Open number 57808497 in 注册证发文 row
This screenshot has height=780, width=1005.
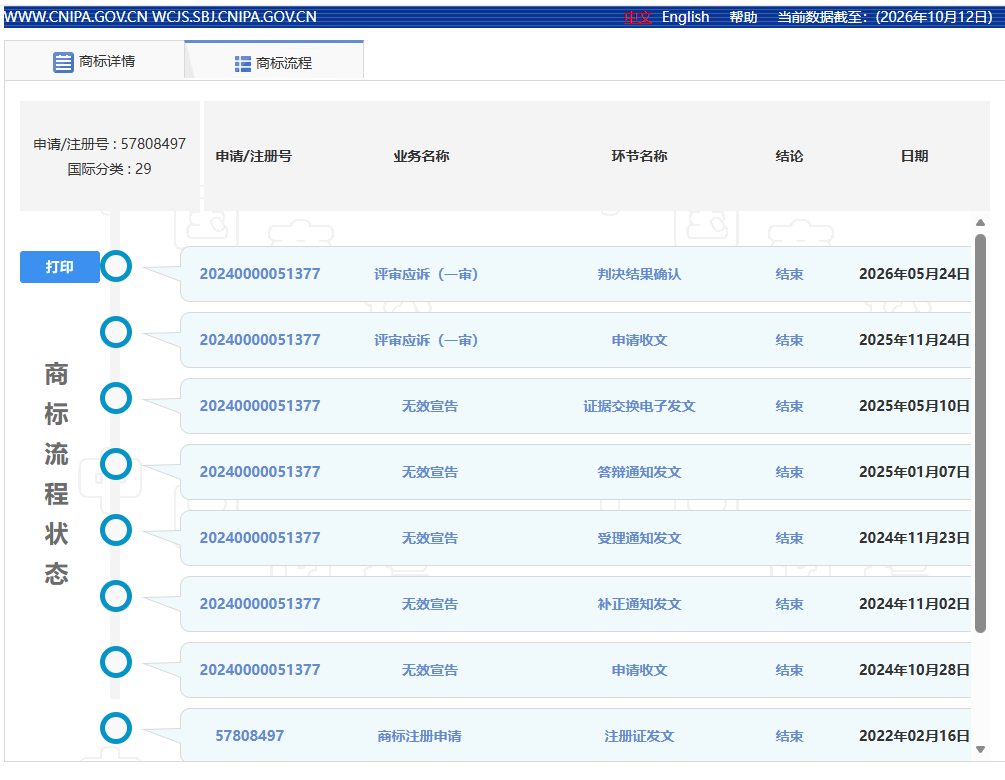pos(249,736)
